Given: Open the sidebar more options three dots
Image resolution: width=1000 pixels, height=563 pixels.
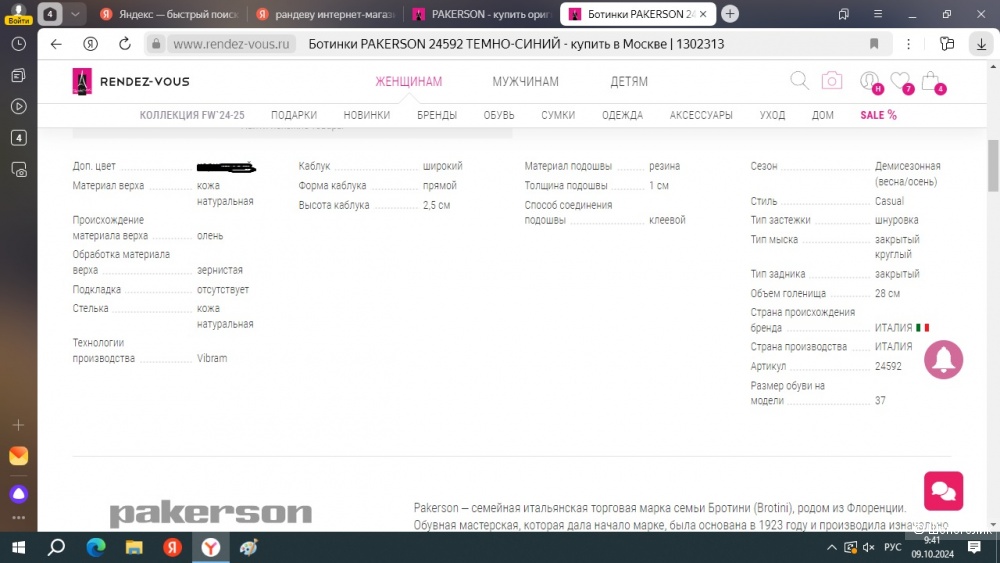Looking at the screenshot, I should click(18, 518).
